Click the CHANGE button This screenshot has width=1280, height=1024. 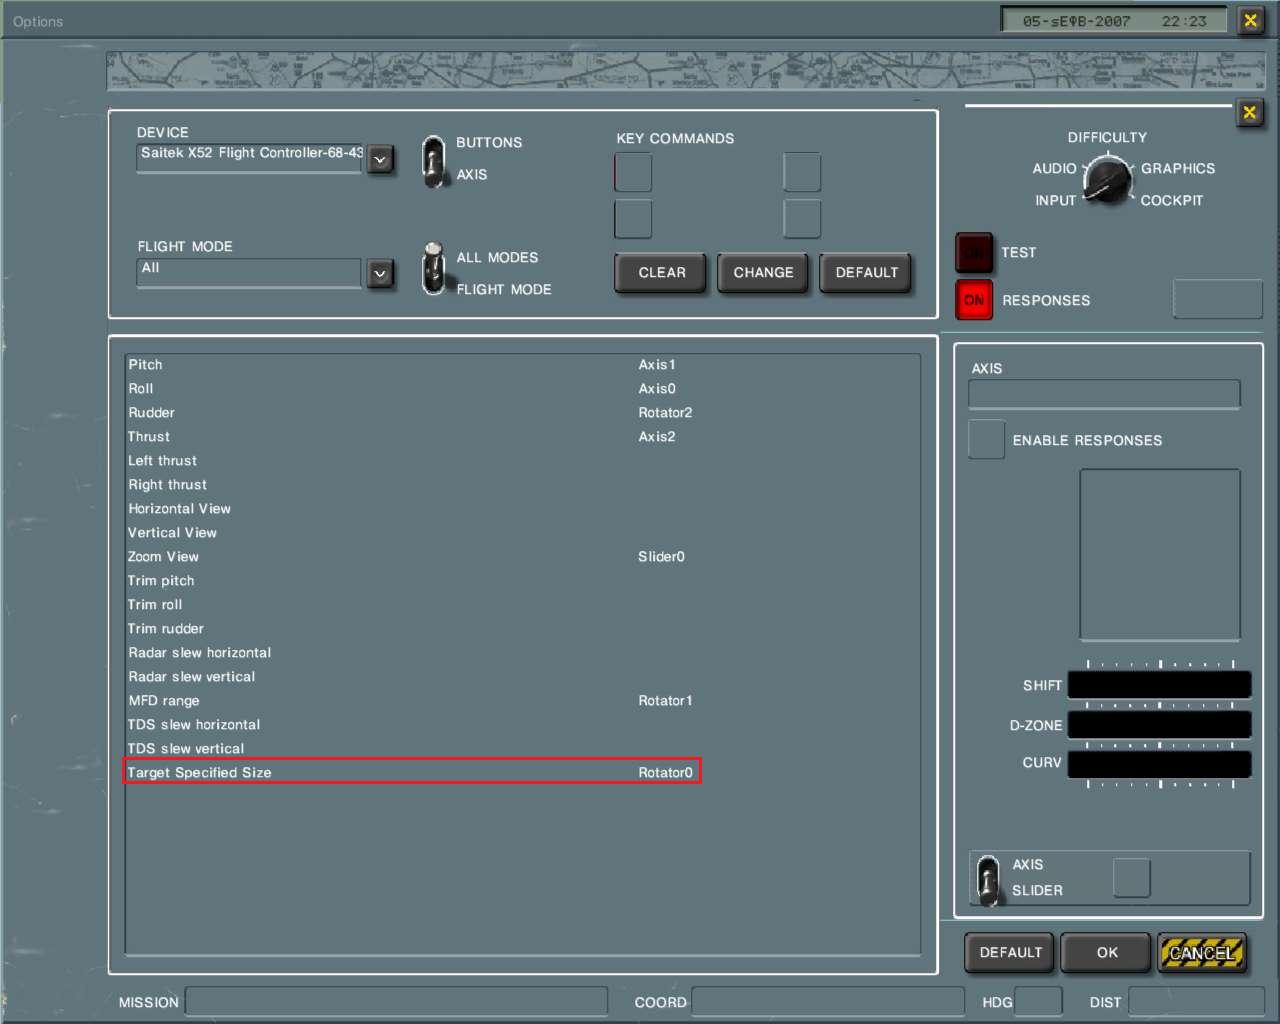763,273
